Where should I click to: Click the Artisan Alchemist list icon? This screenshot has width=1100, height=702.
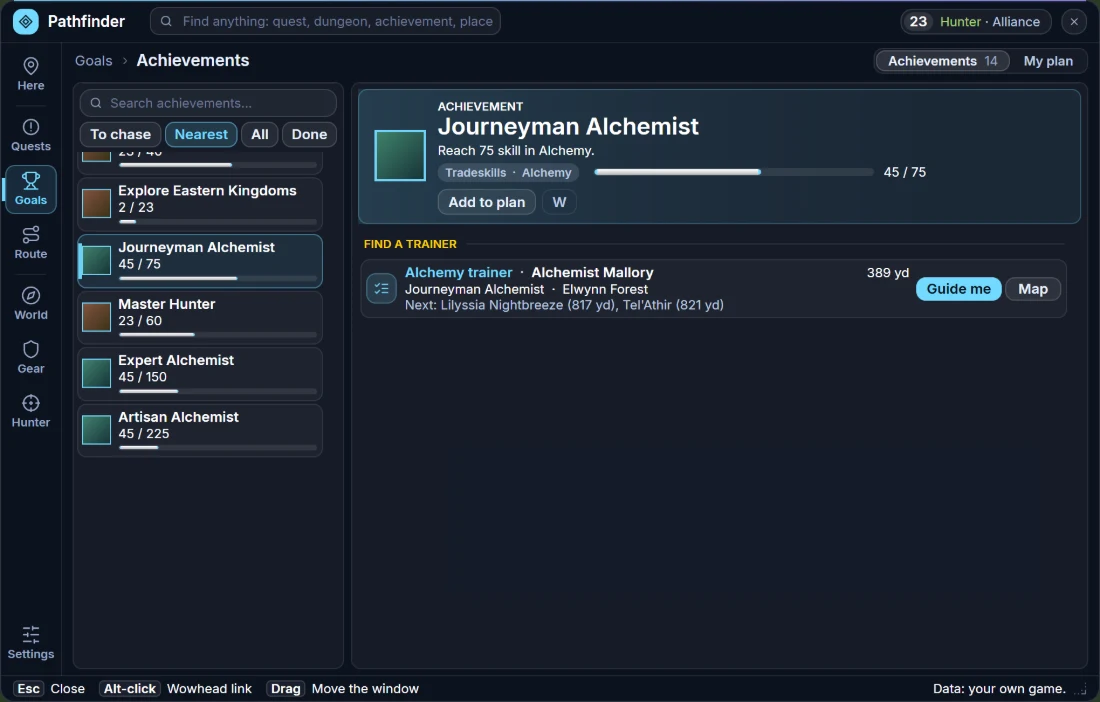coord(97,430)
